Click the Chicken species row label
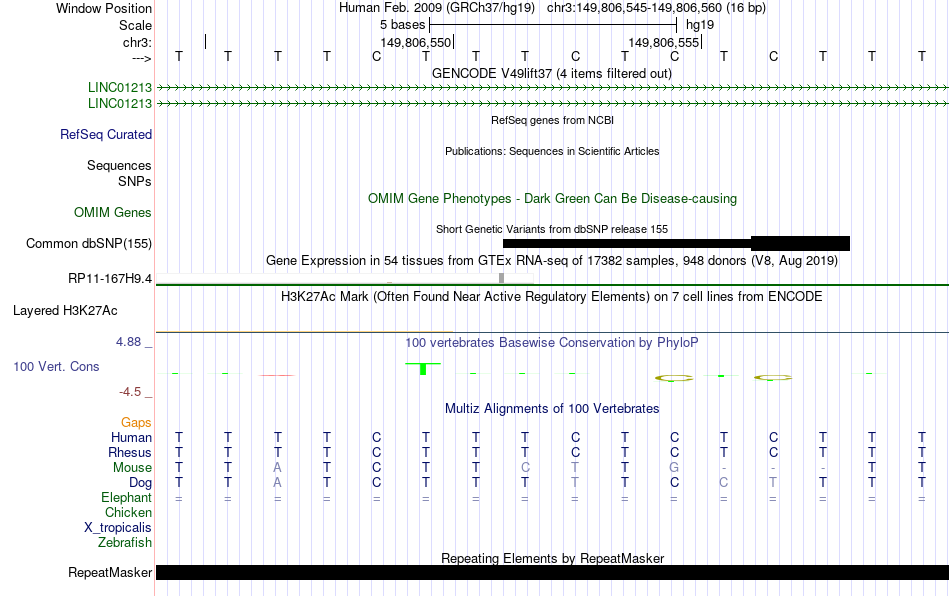950x596 pixels. pos(128,512)
